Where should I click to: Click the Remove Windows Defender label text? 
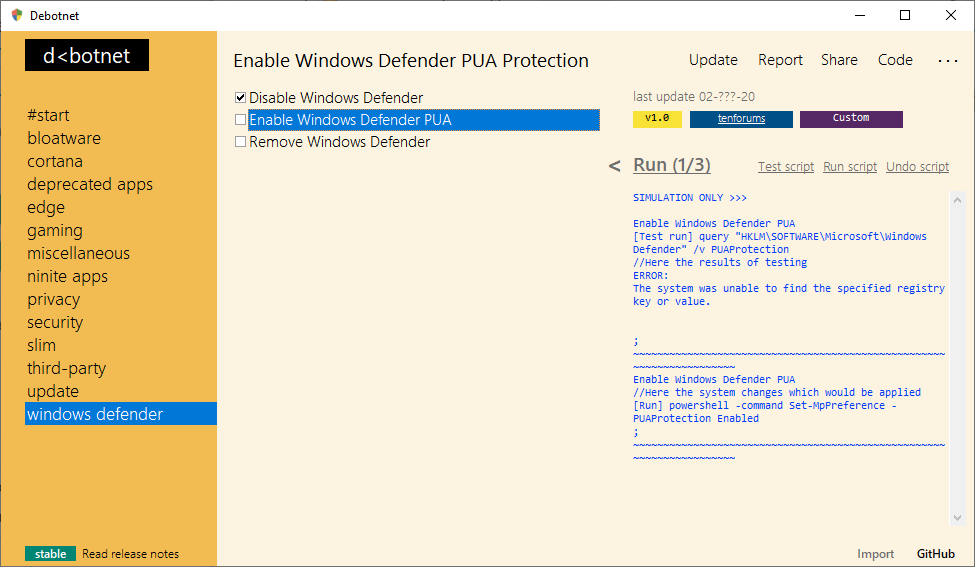pos(340,142)
